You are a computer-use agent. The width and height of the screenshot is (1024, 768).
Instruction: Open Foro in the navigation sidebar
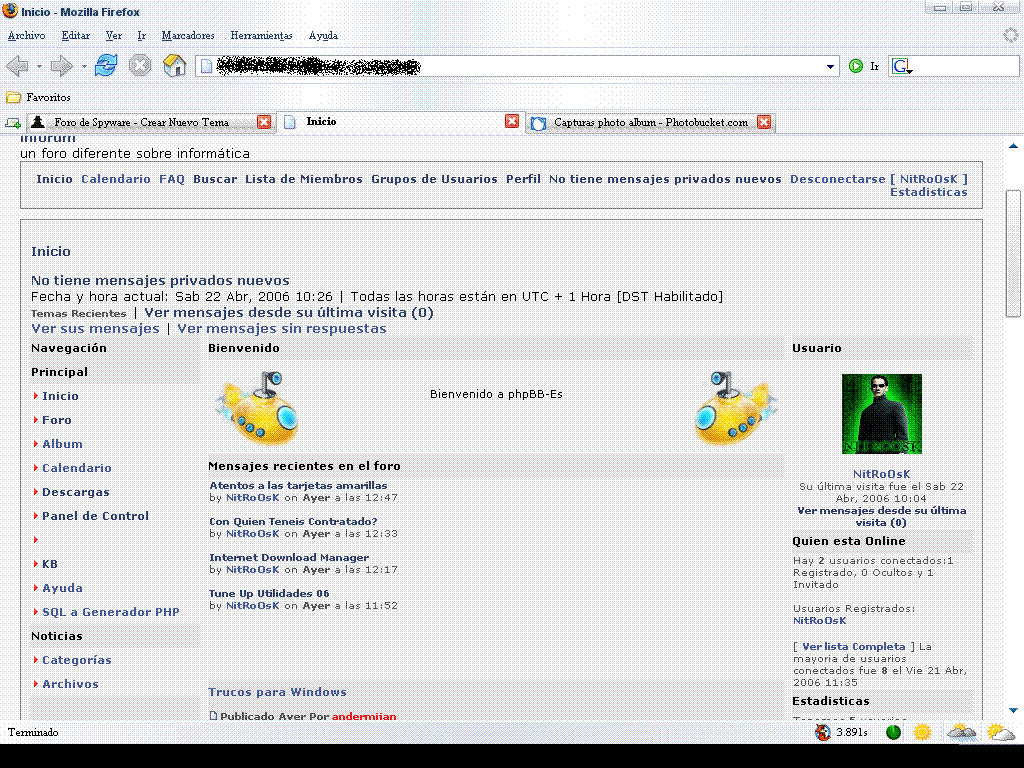pyautogui.click(x=57, y=420)
